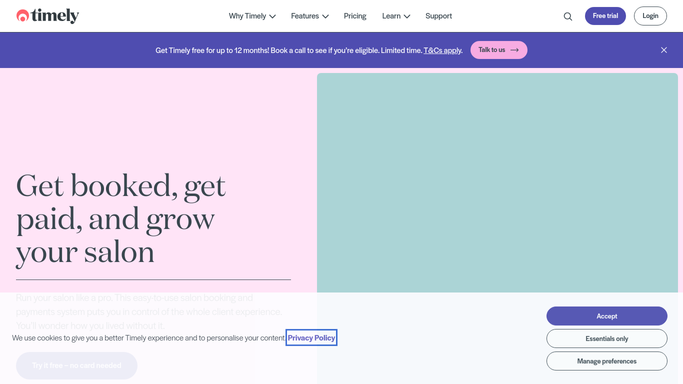
Task: Open the search icon in header
Action: [568, 17]
